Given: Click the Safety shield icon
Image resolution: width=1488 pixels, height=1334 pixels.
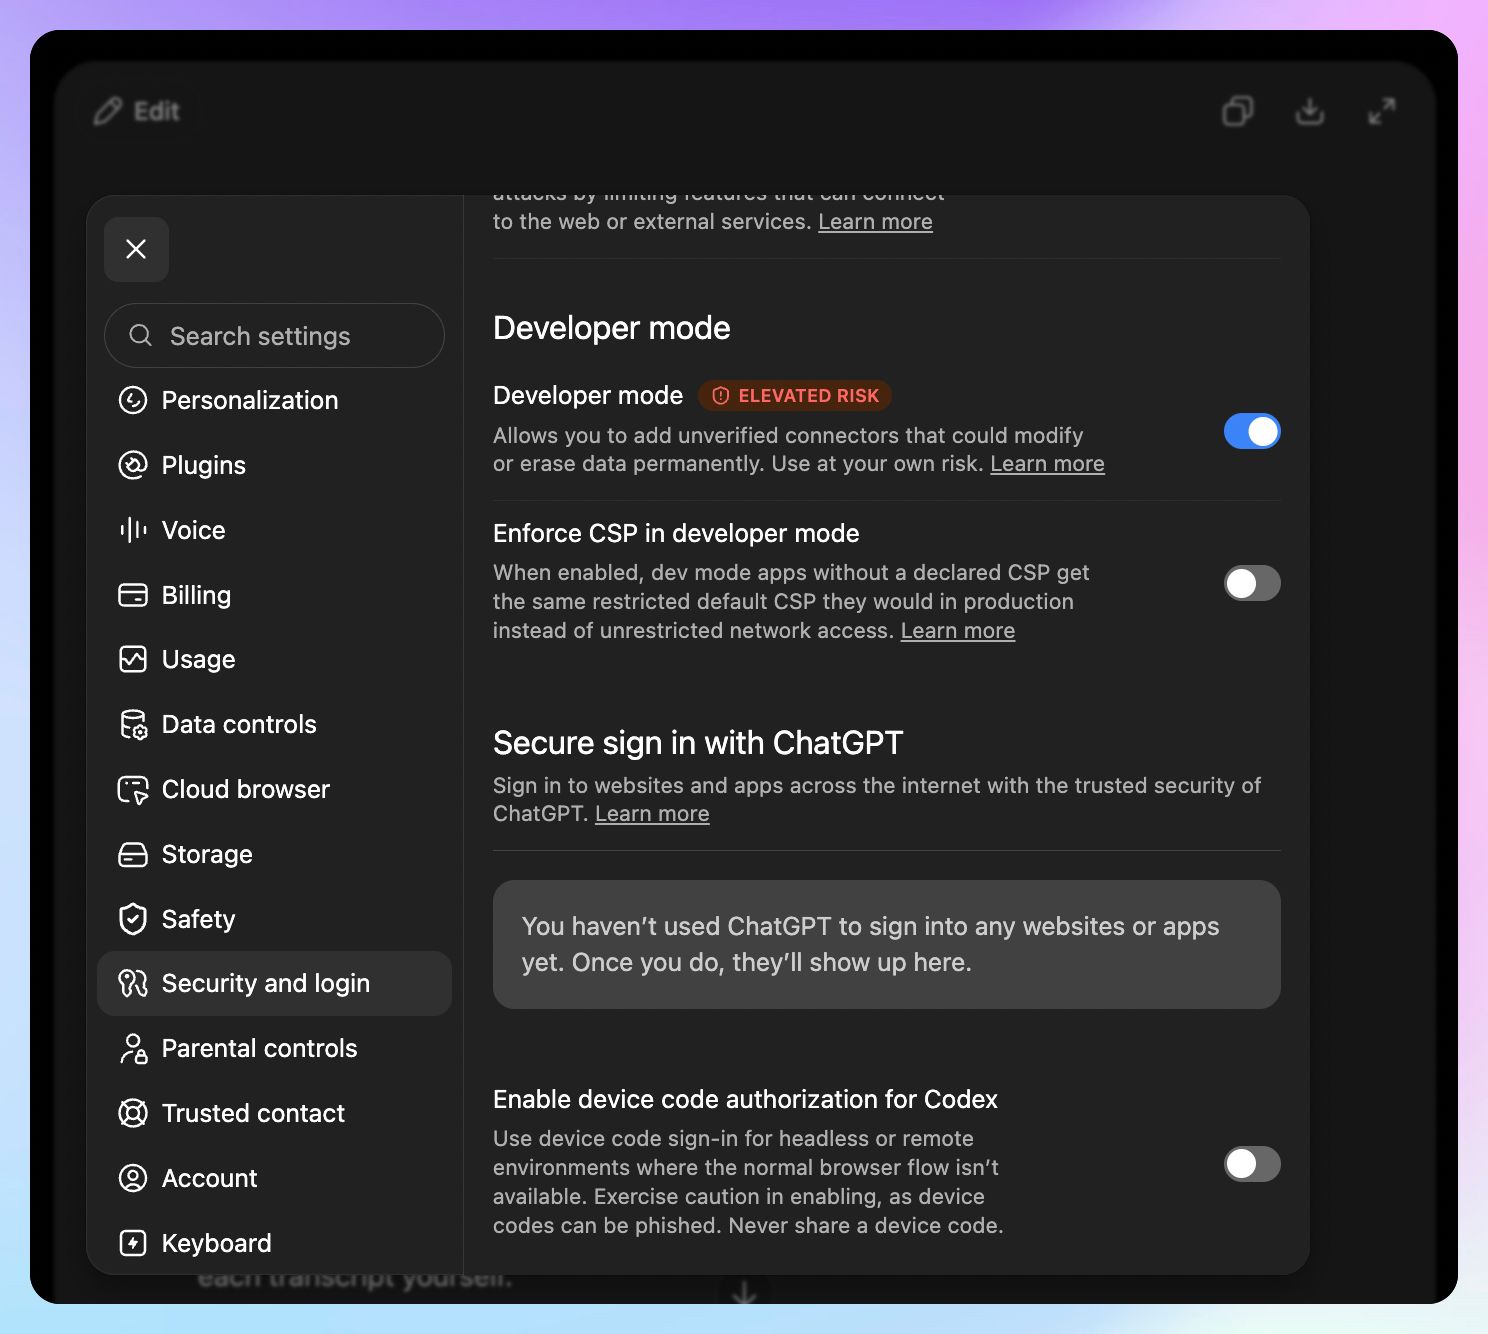Looking at the screenshot, I should click(x=133, y=919).
